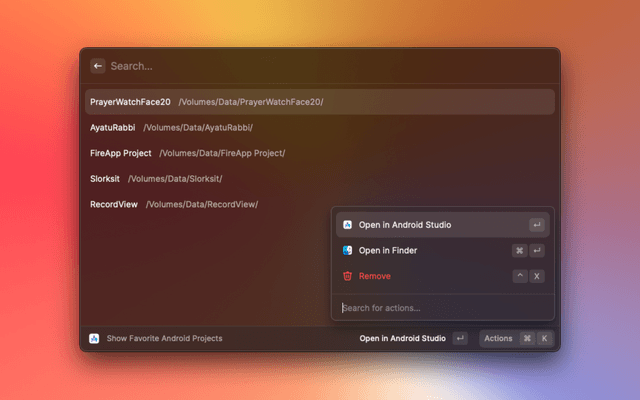
Task: Click the Show Favorite Android Projects label
Action: pyautogui.click(x=164, y=338)
